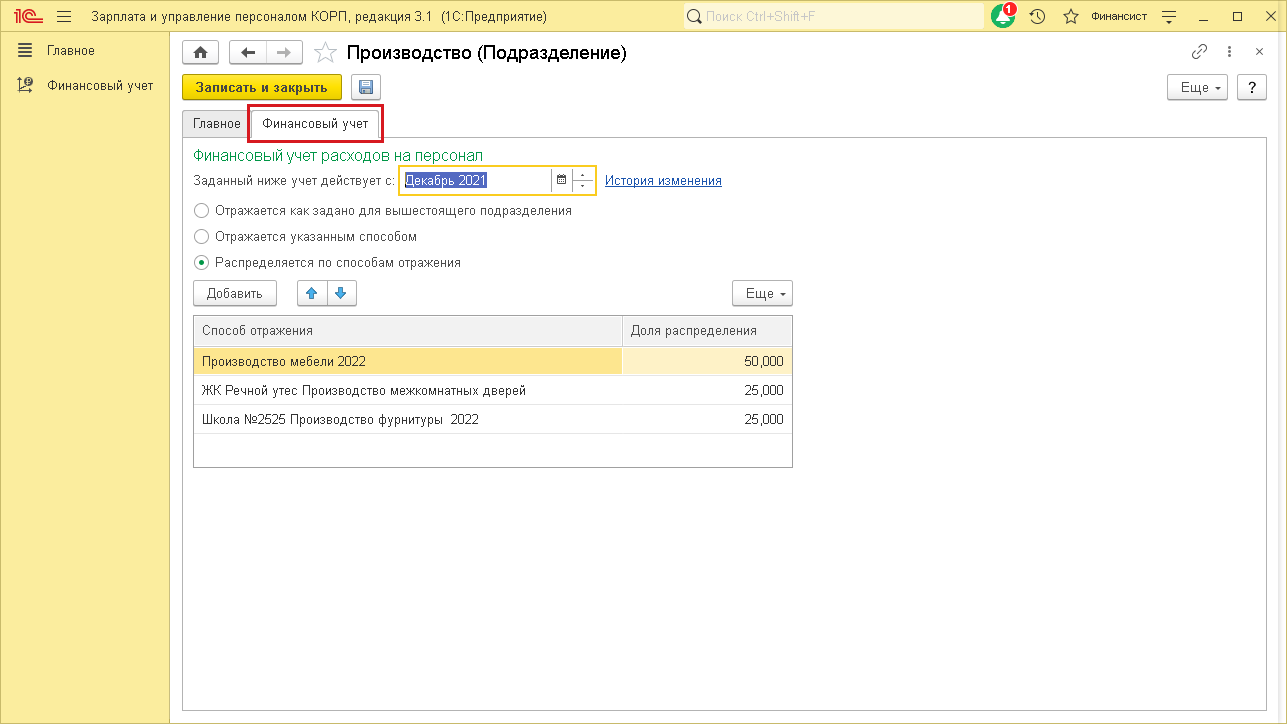Click the Home page icon button
The image size is (1287, 724).
click(200, 53)
